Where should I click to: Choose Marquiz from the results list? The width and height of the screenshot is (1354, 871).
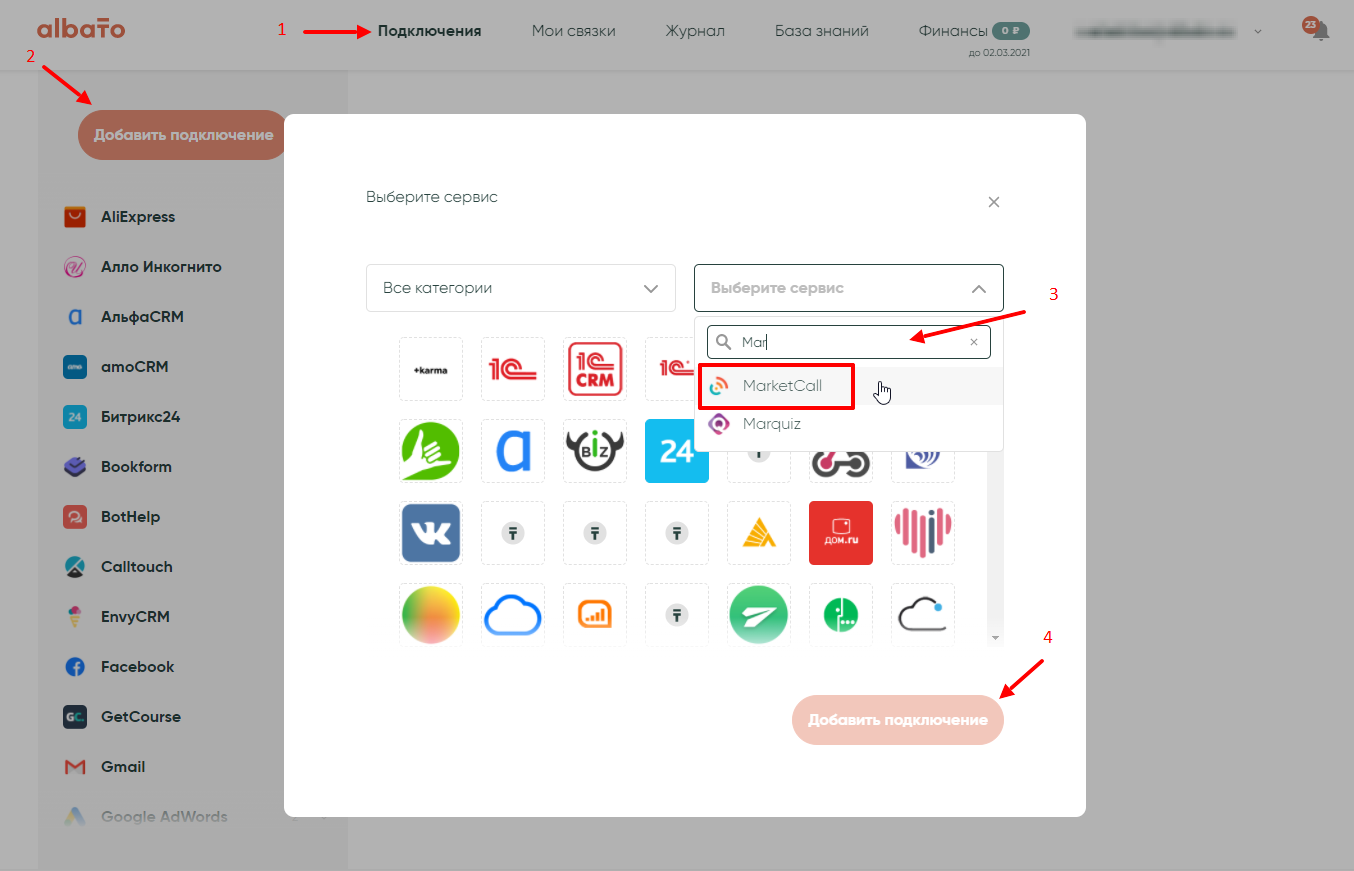(771, 424)
